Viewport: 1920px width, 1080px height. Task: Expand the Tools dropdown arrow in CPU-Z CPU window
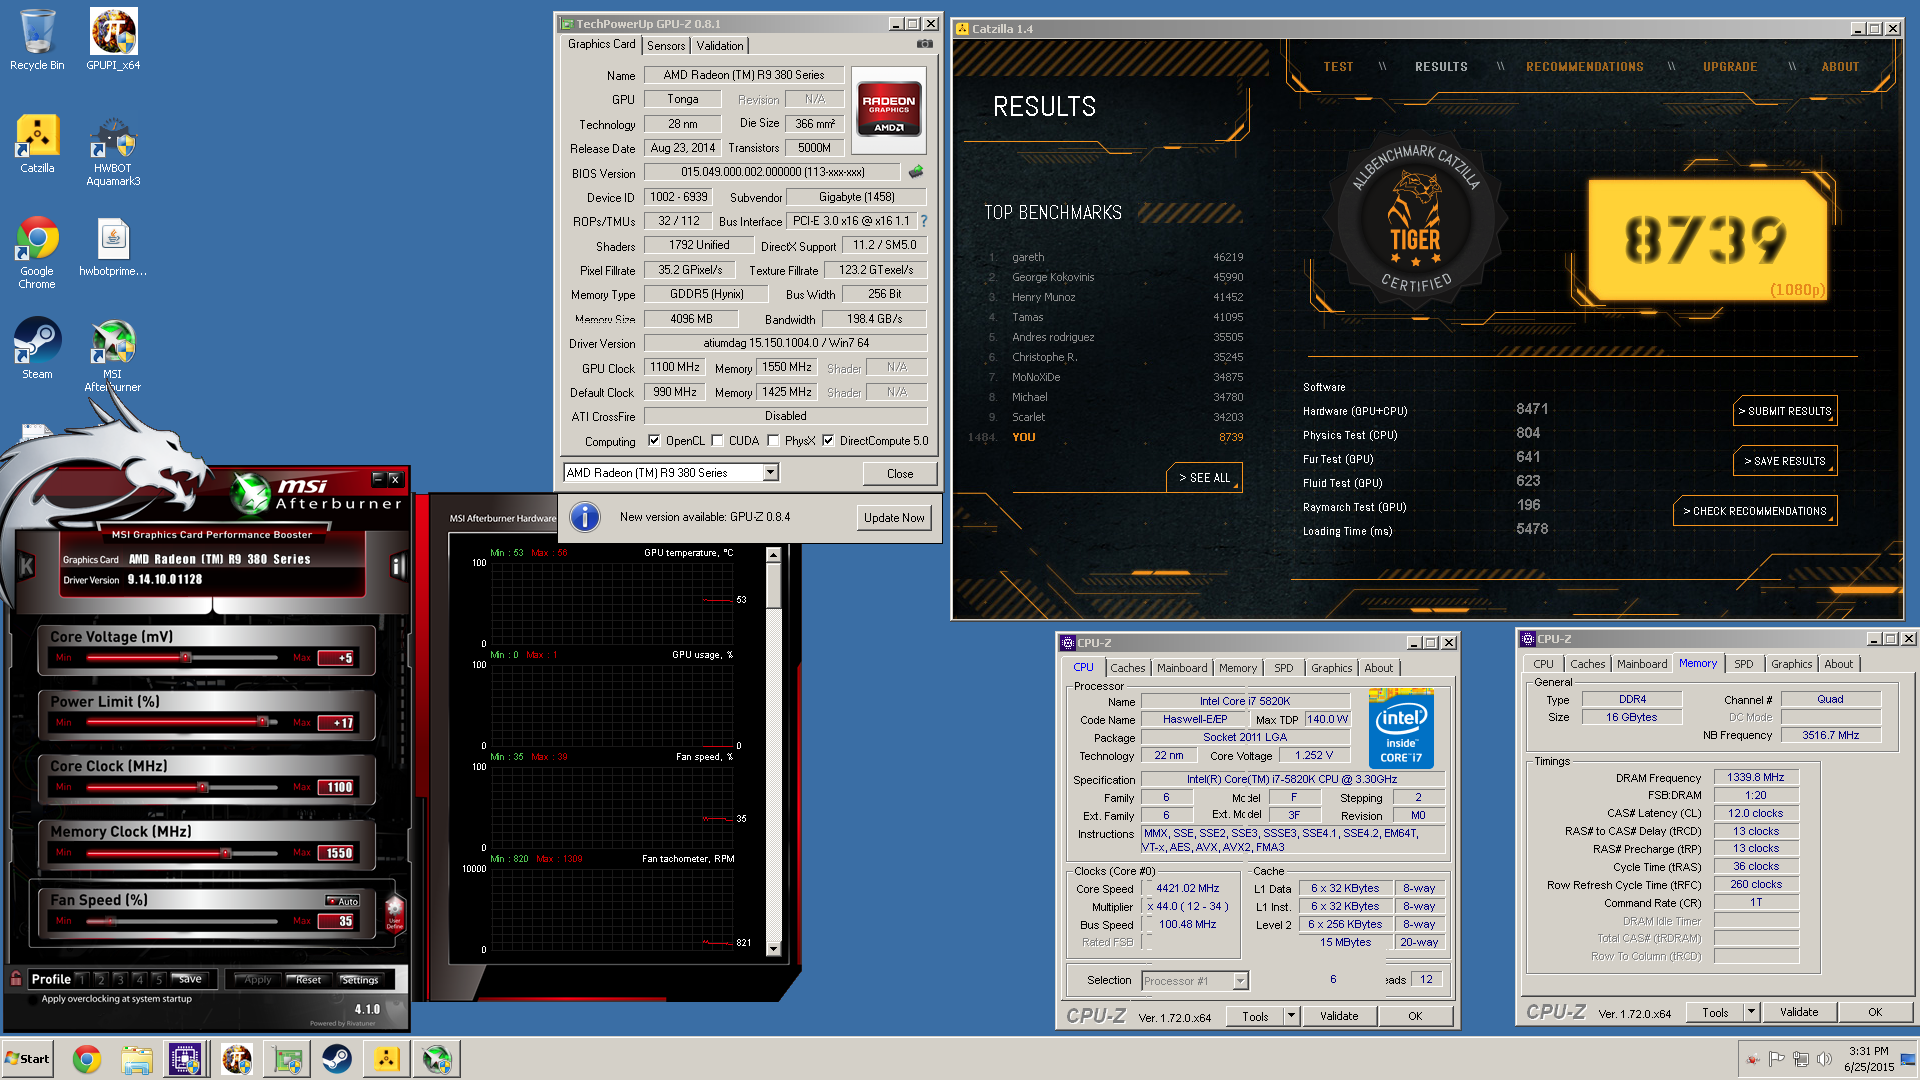pos(1291,1015)
